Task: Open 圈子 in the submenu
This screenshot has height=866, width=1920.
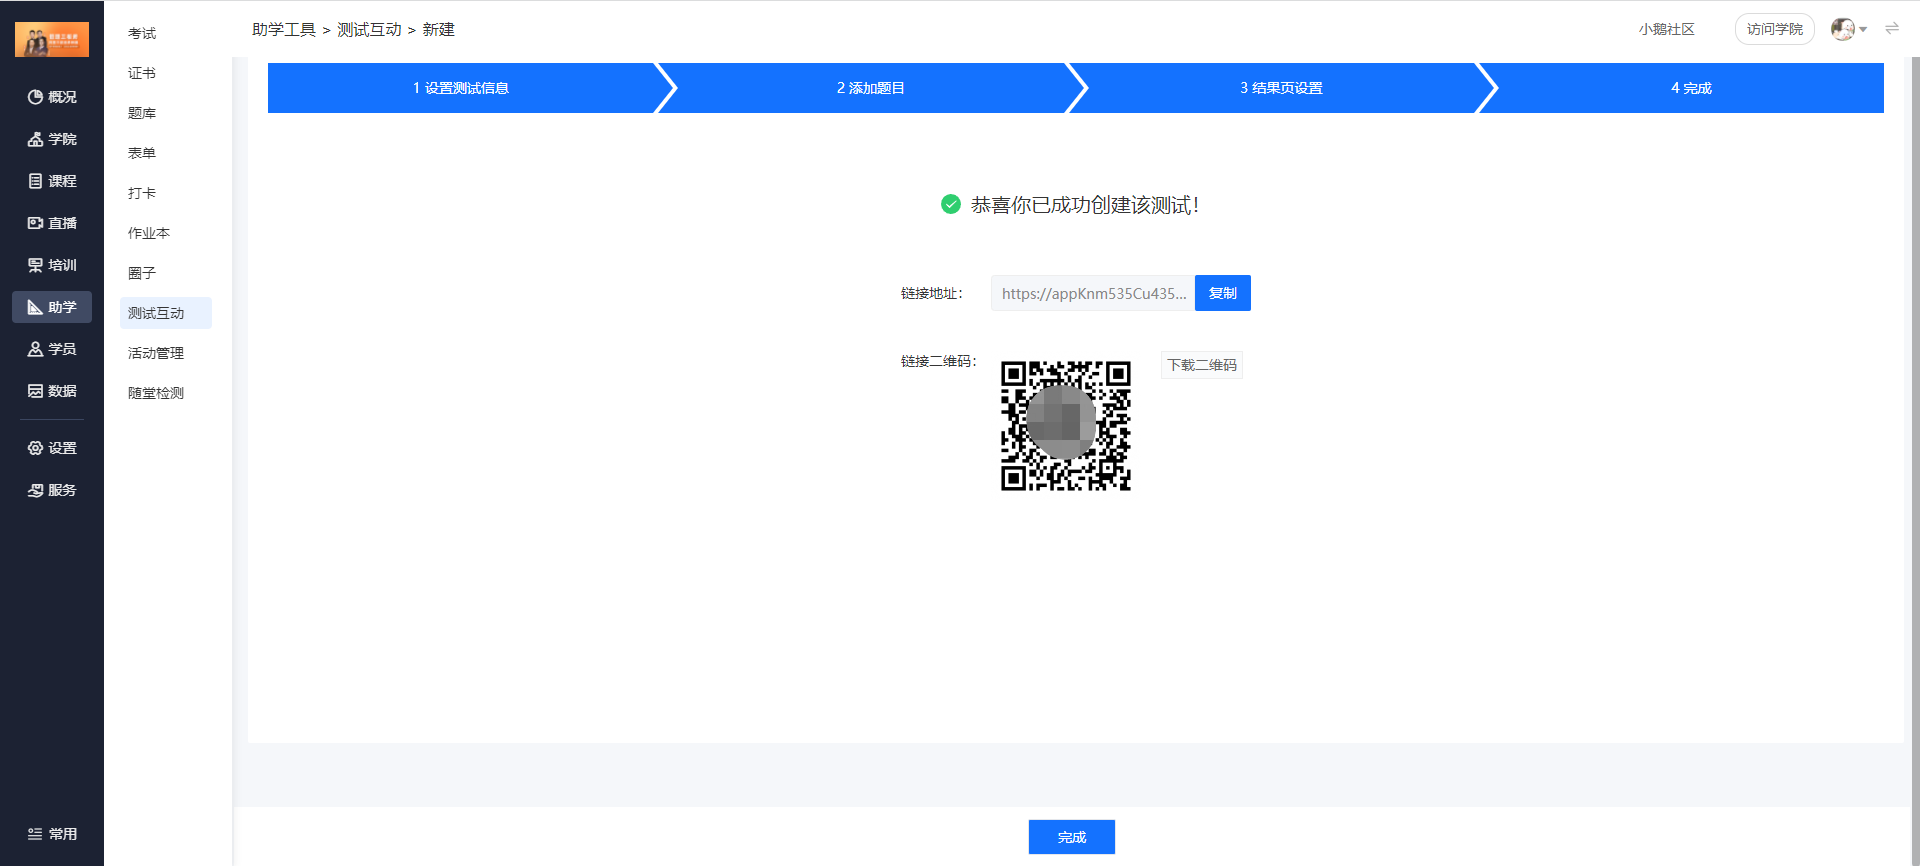Action: (x=142, y=273)
